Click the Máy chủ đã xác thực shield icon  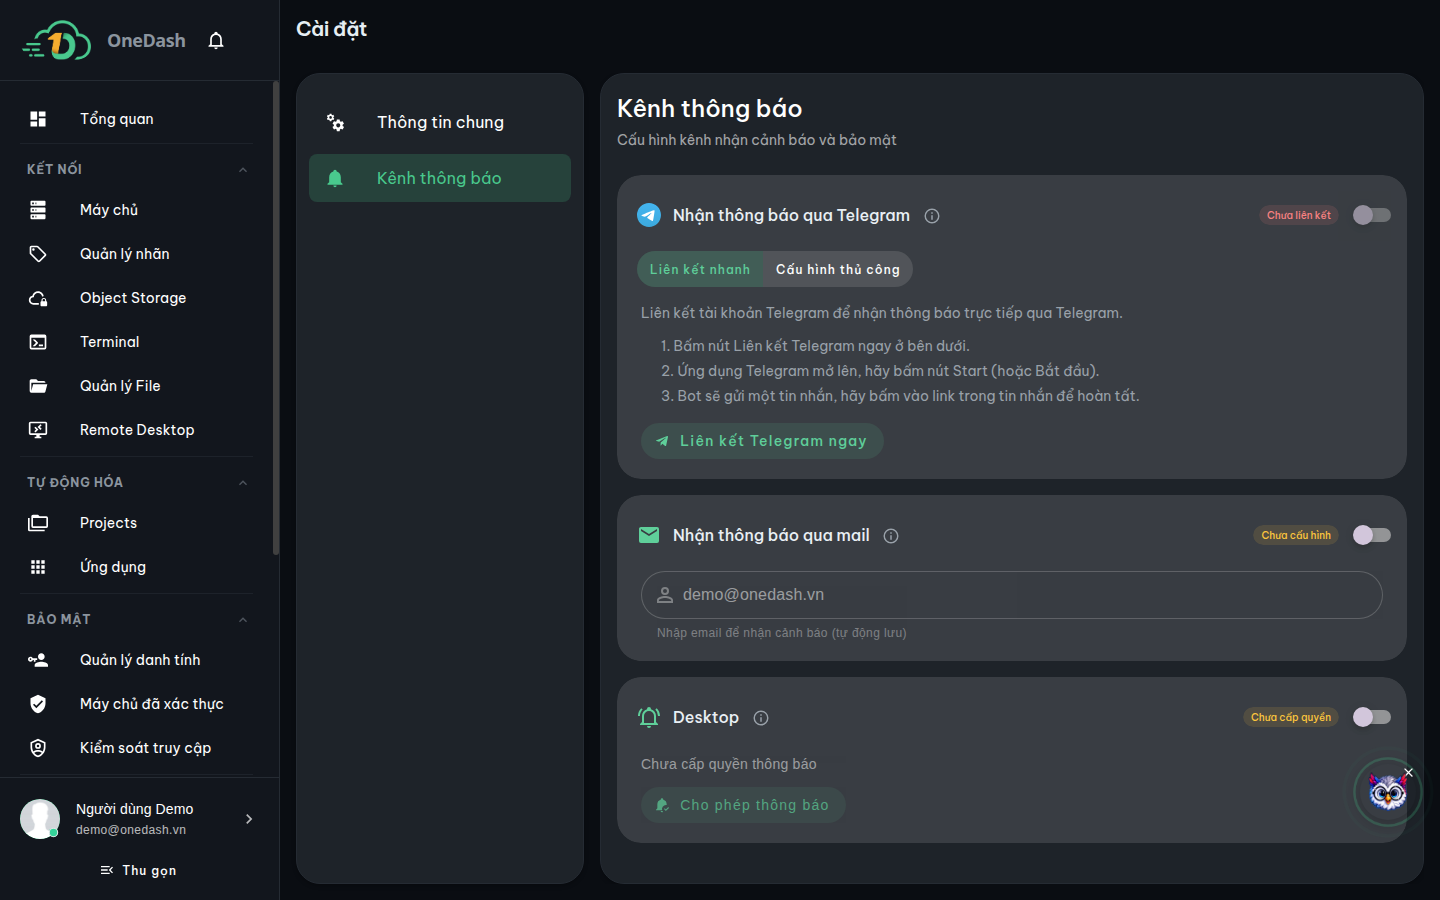(x=38, y=704)
